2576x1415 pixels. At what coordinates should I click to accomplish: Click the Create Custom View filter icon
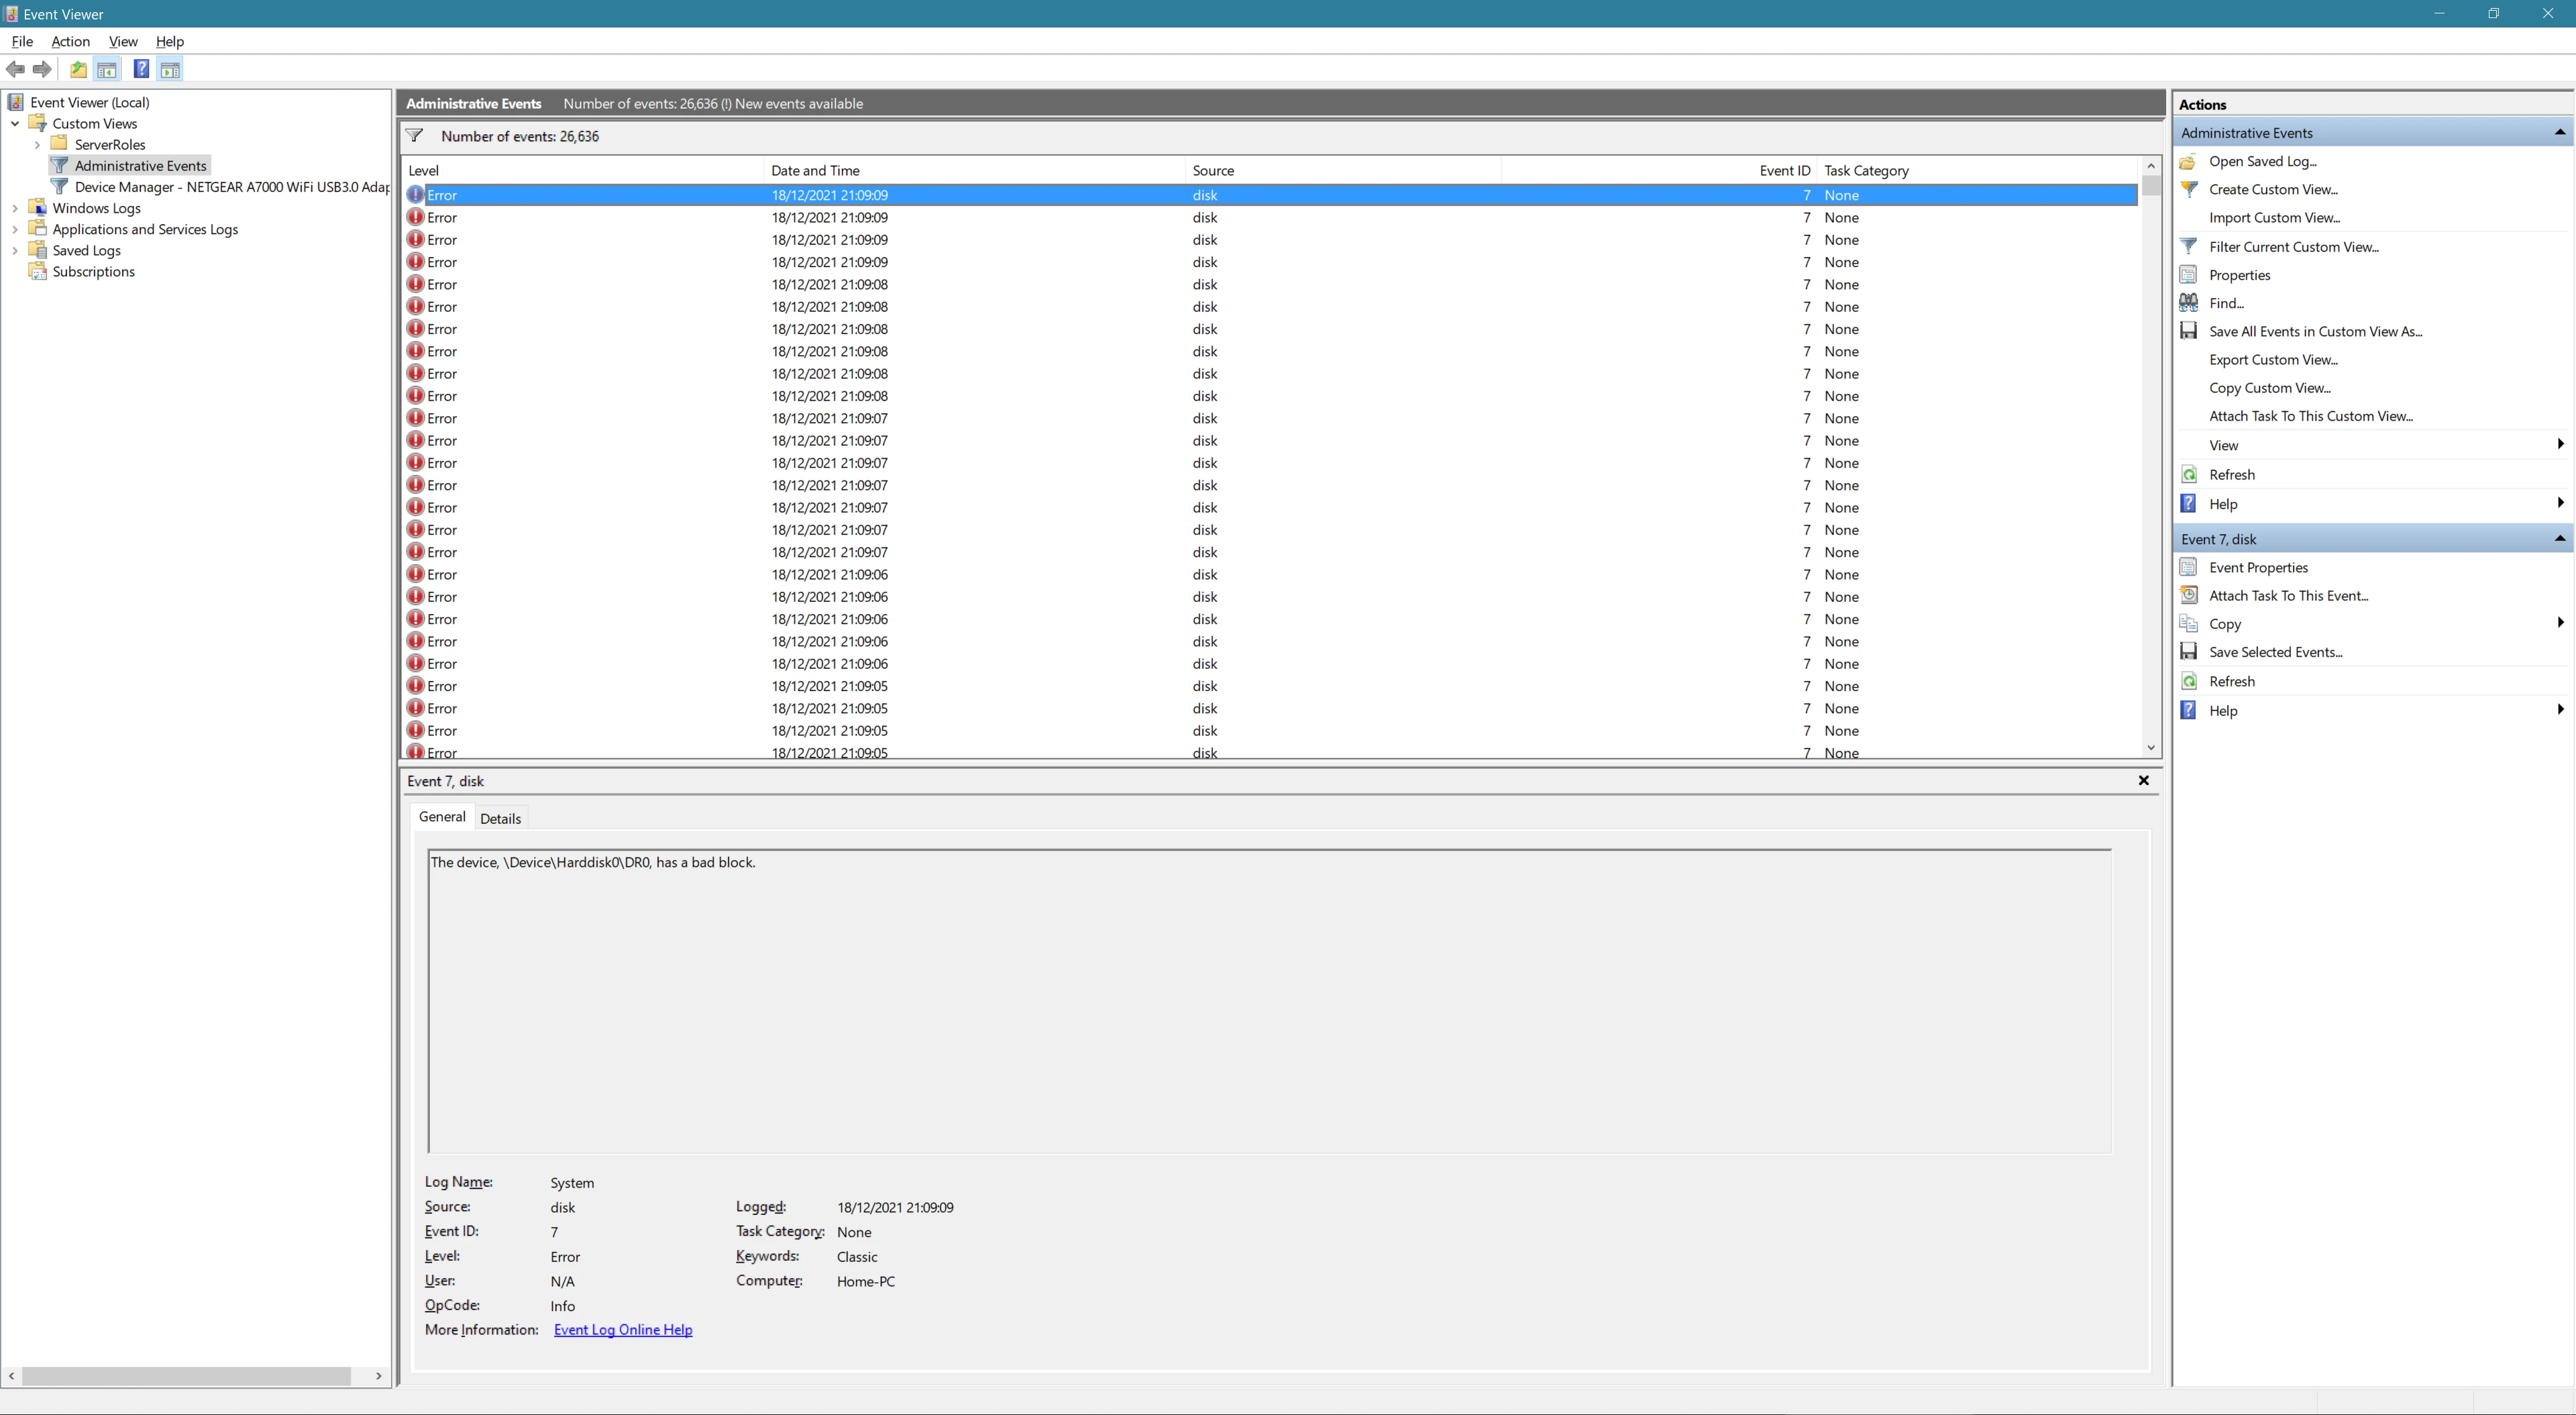click(x=2189, y=189)
